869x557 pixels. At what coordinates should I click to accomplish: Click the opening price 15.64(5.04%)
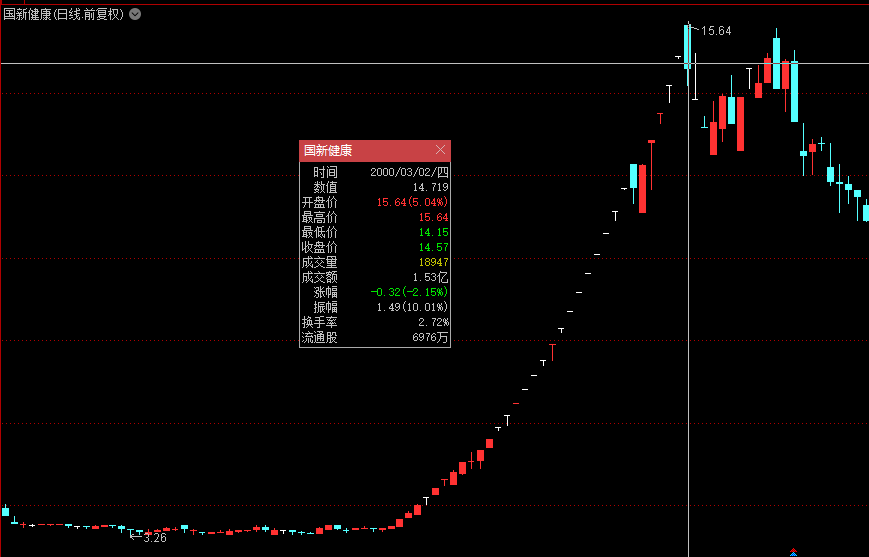coord(412,202)
